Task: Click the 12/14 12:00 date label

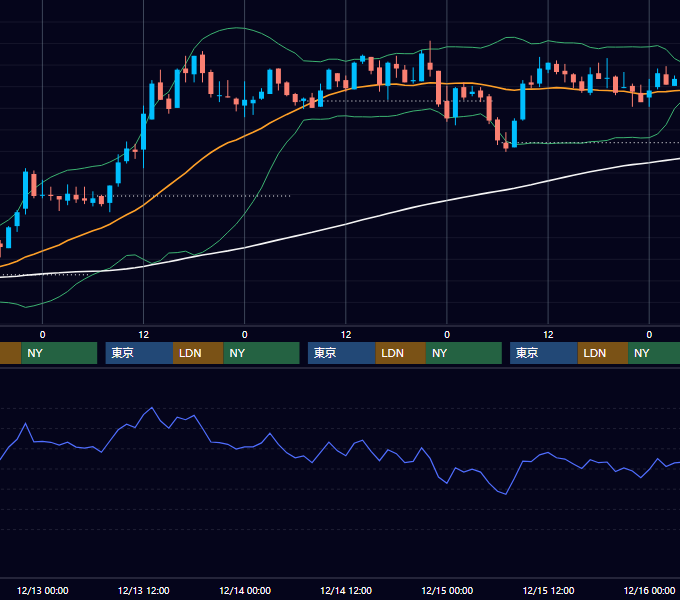Action: point(346,590)
